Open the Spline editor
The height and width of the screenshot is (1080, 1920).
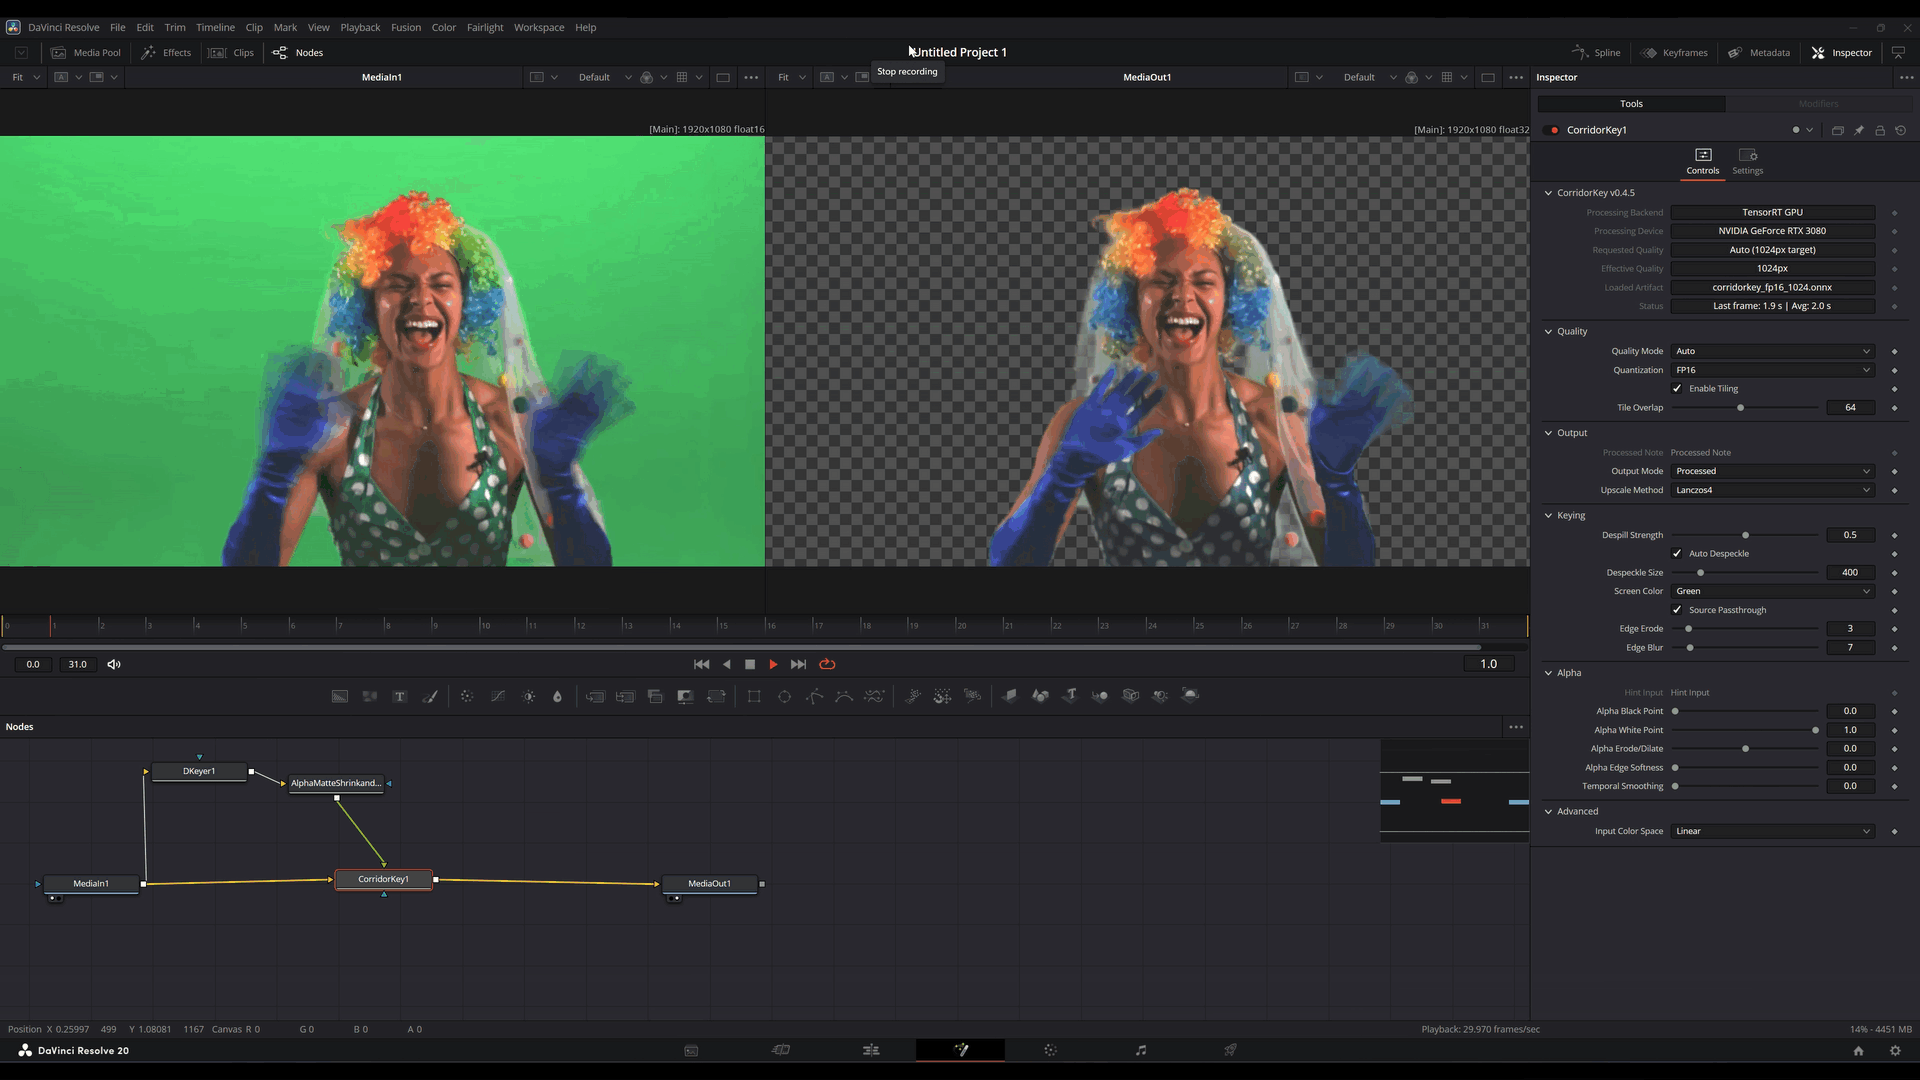point(1596,53)
